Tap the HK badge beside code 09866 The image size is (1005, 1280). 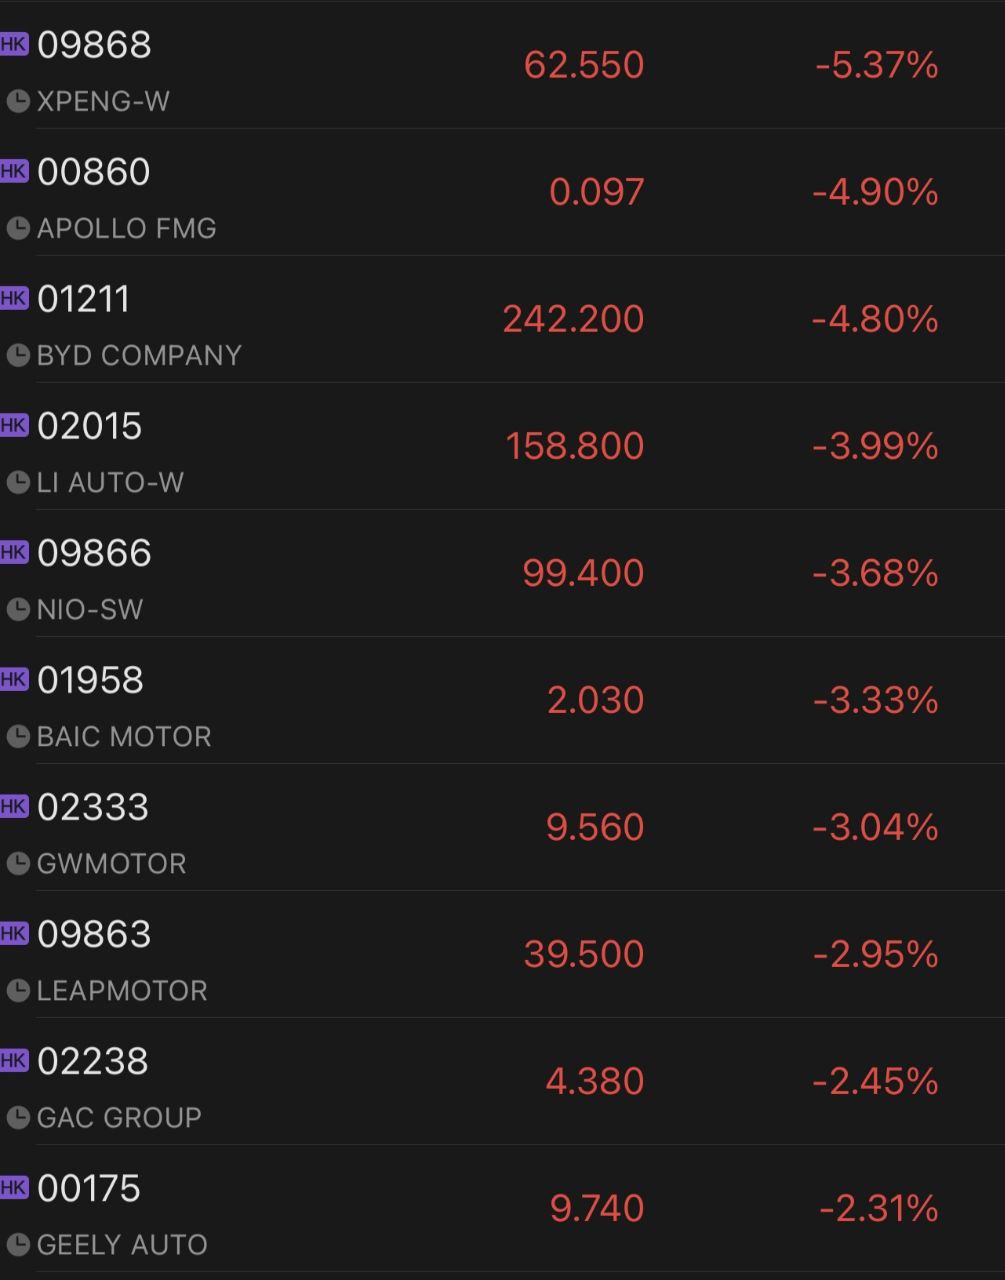click(14, 552)
